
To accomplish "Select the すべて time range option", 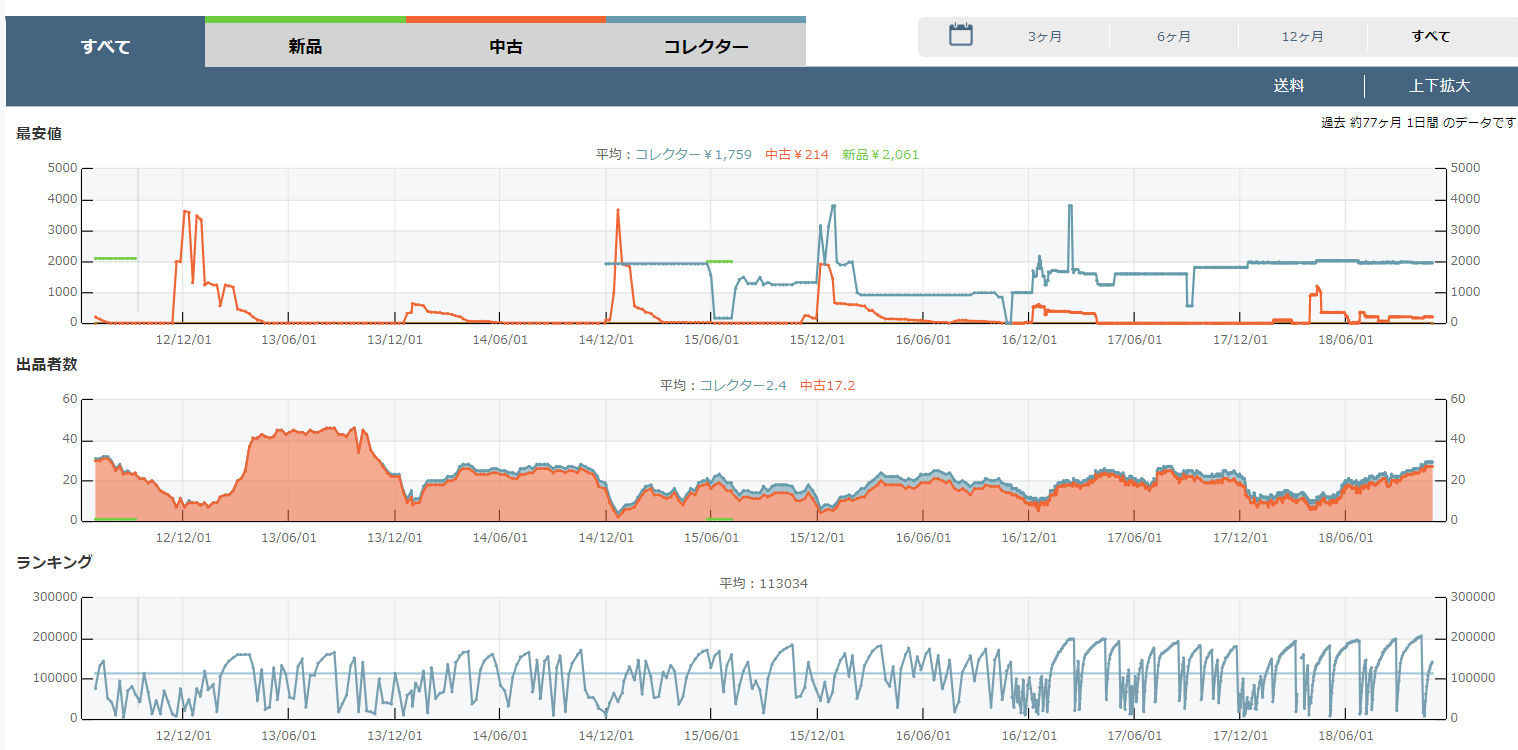I will 1430,37.
